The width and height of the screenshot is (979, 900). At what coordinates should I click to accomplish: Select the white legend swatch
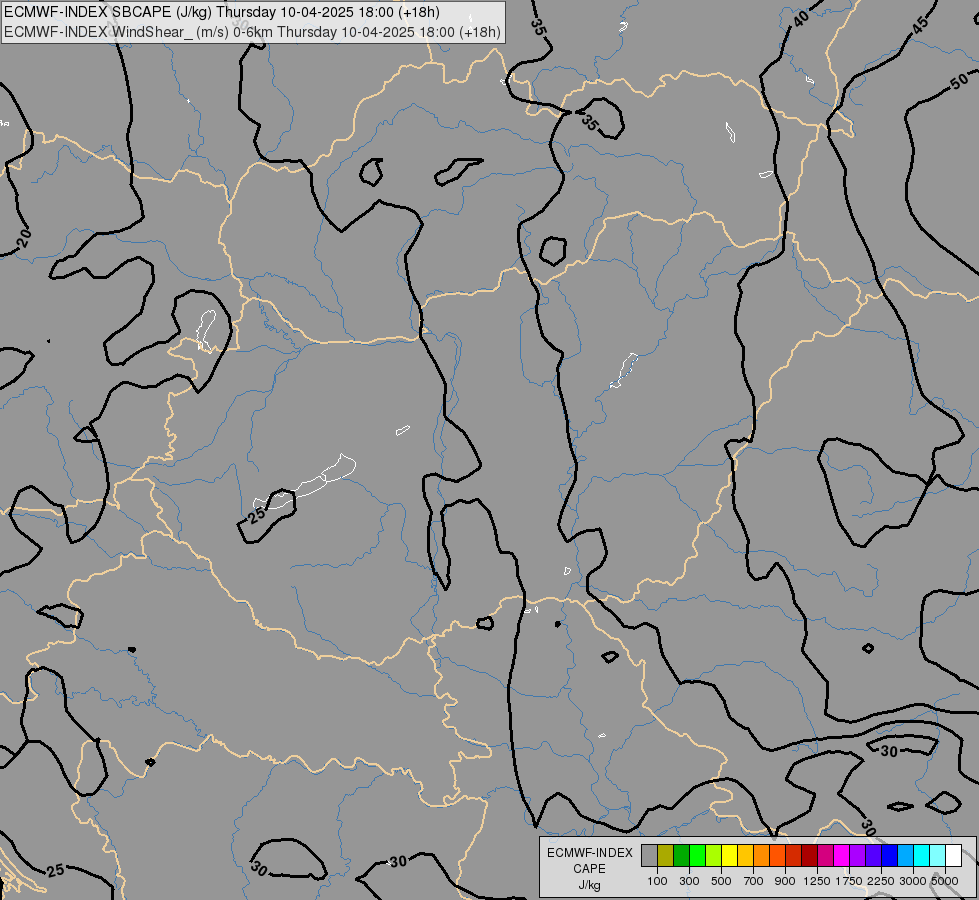pos(953,855)
